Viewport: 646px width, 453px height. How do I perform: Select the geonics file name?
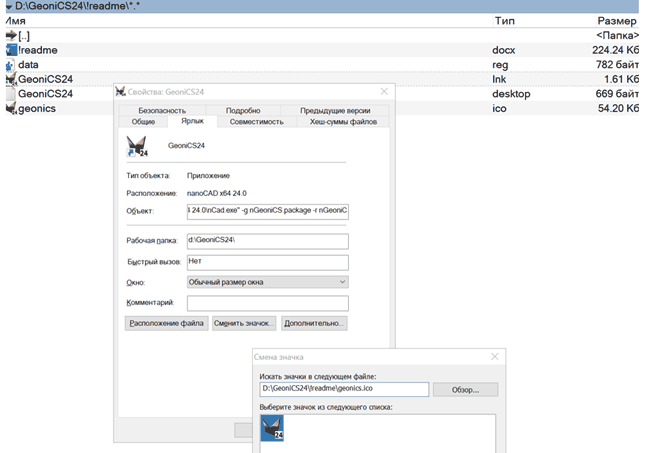pyautogui.click(x=37, y=109)
